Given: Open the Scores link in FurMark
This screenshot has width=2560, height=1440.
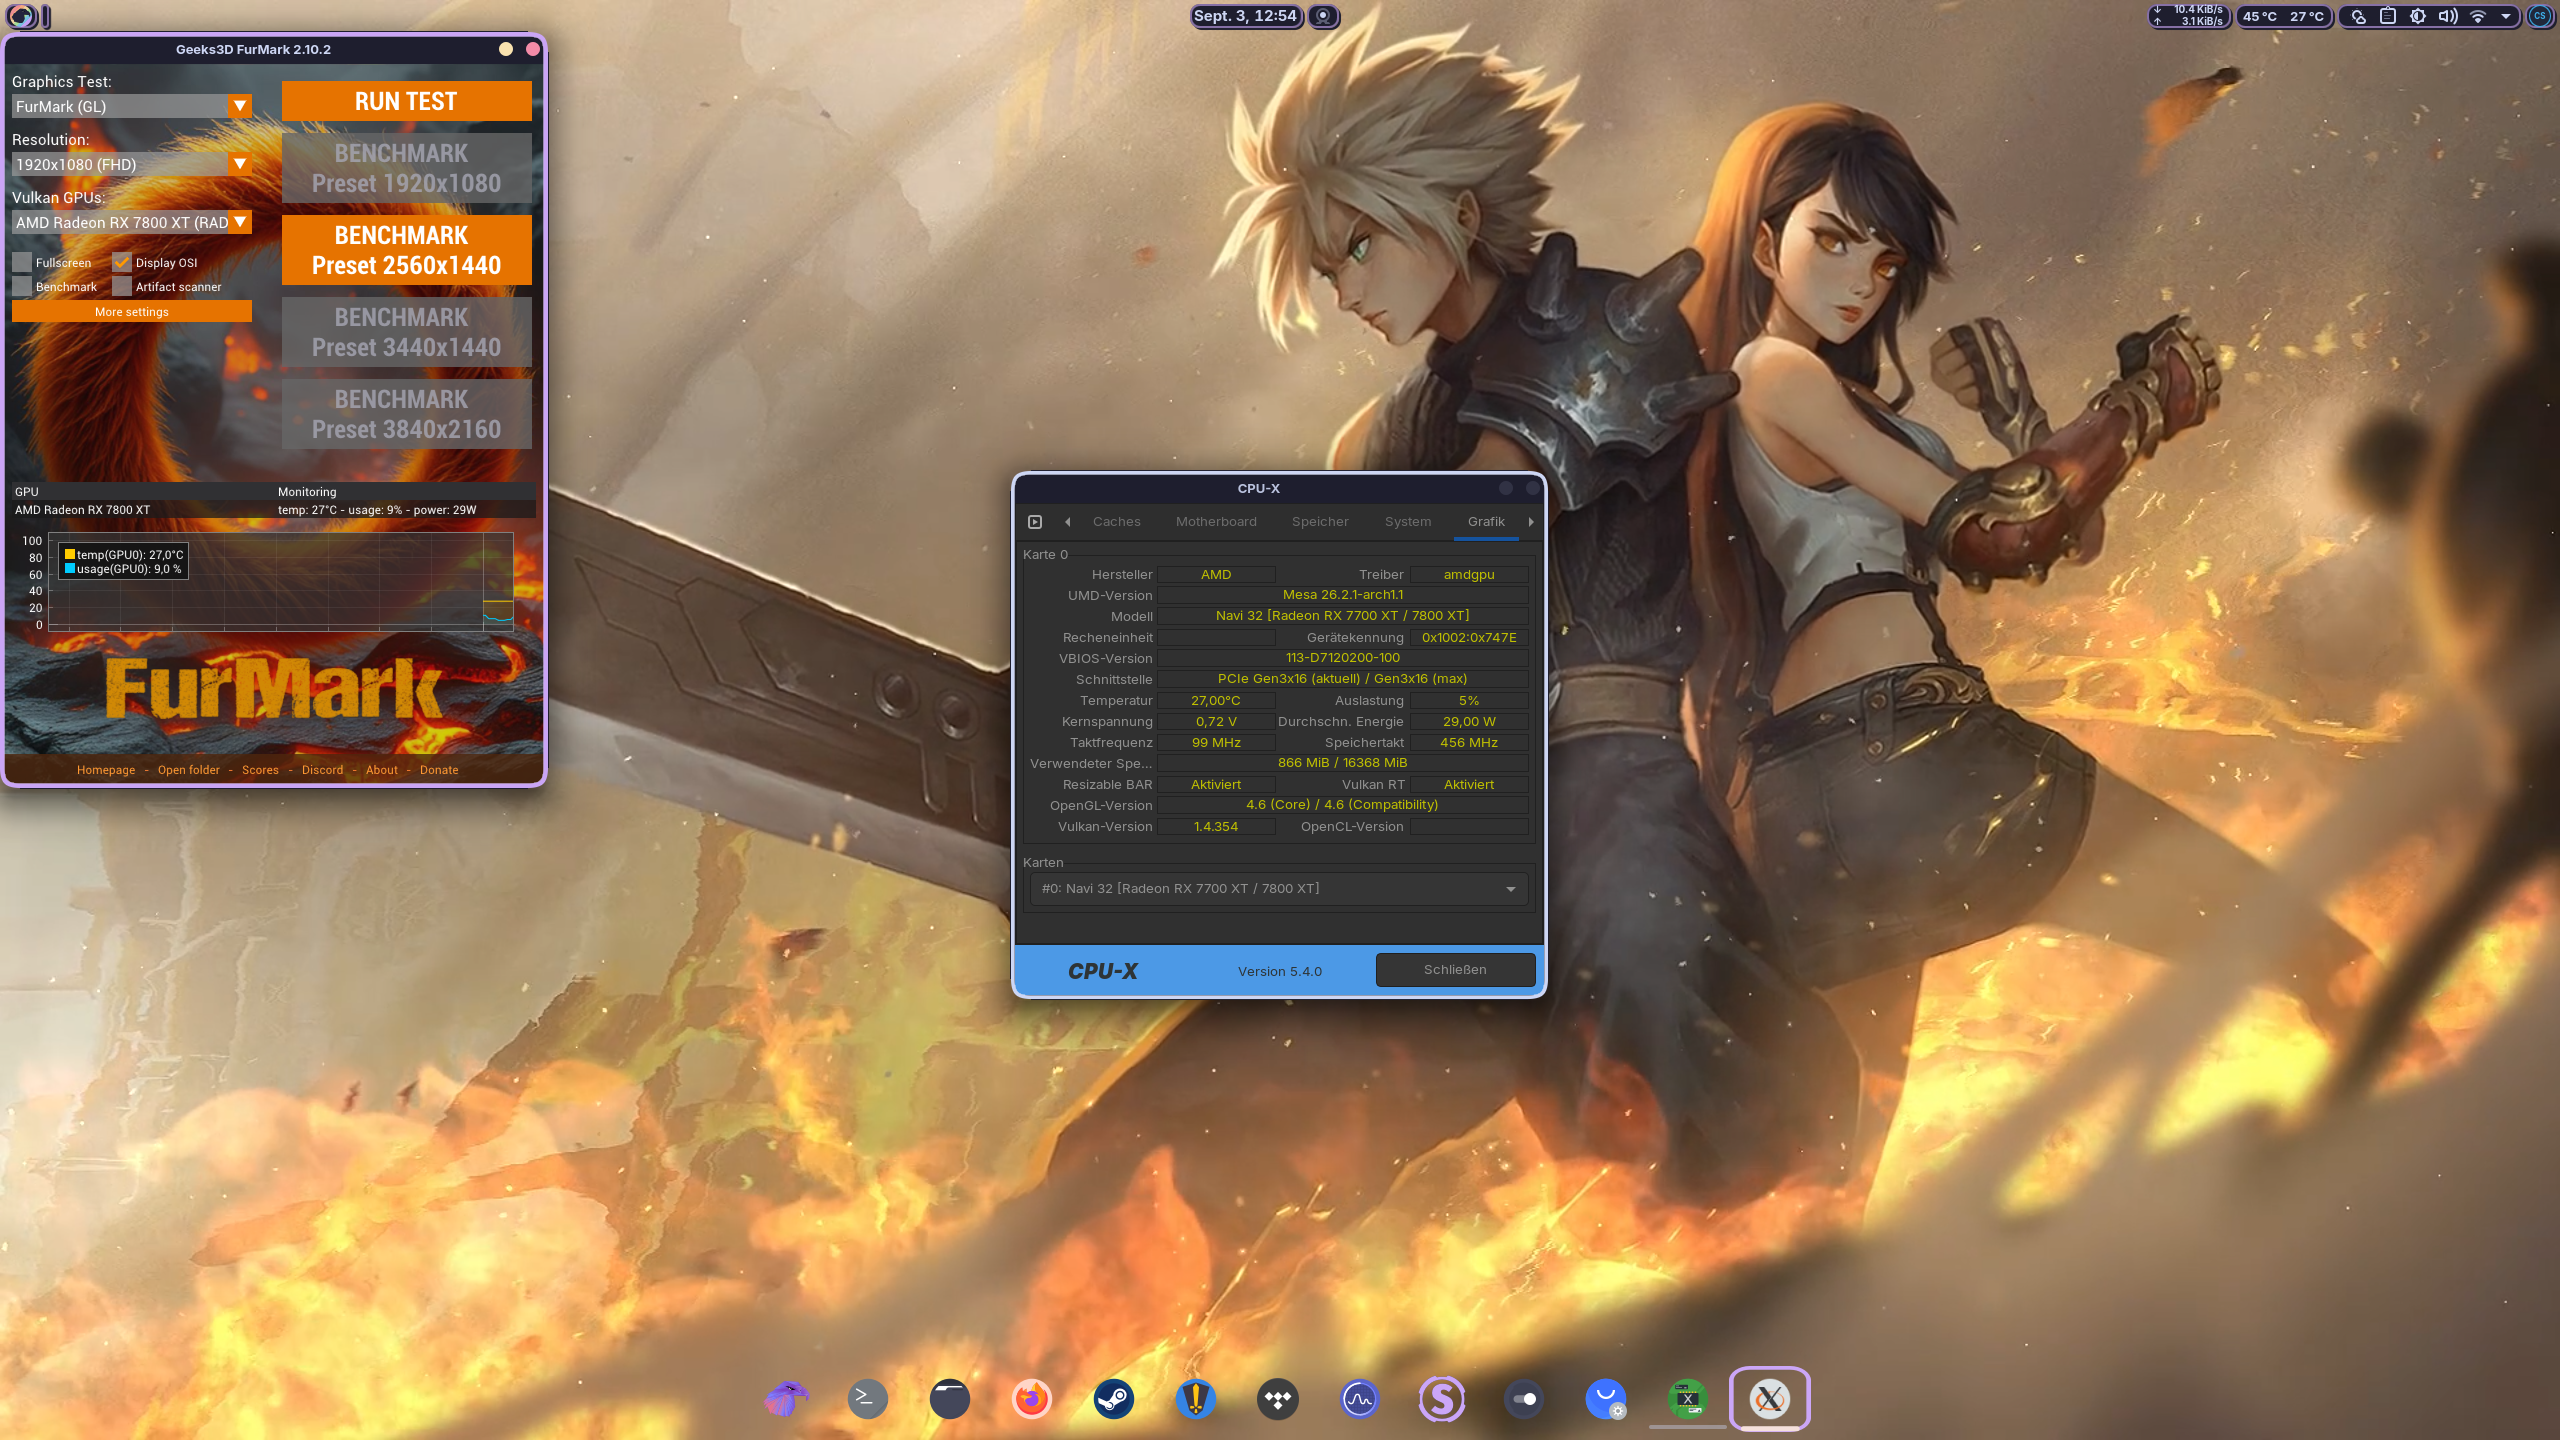Looking at the screenshot, I should (x=260, y=770).
